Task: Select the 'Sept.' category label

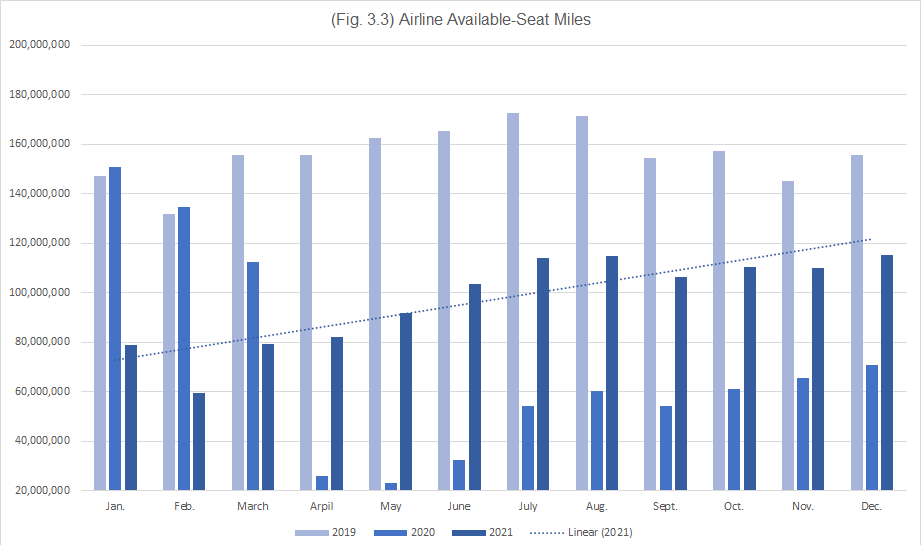Action: pos(665,506)
